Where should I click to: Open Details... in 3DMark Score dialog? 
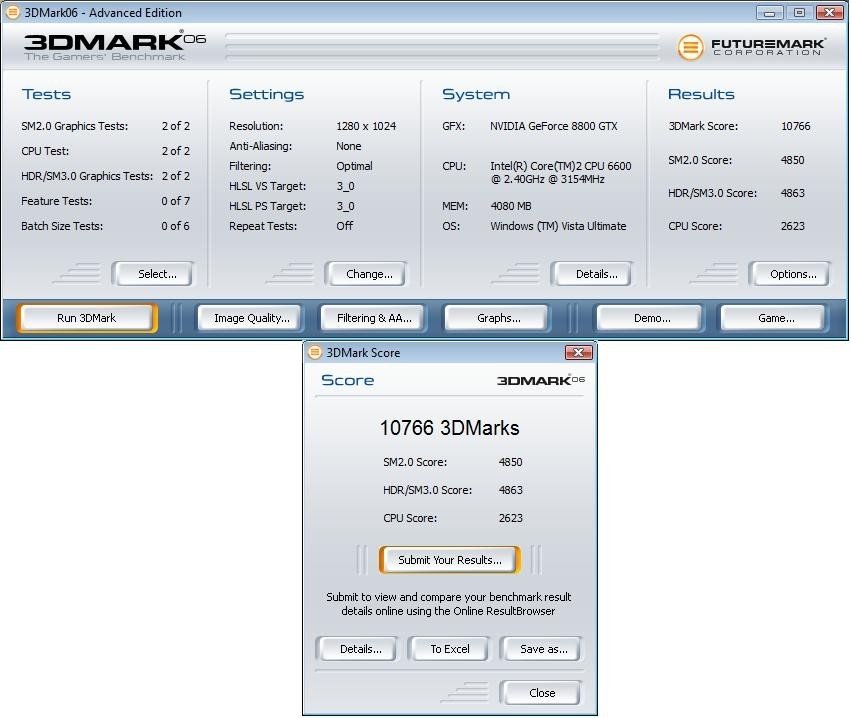[x=357, y=649]
